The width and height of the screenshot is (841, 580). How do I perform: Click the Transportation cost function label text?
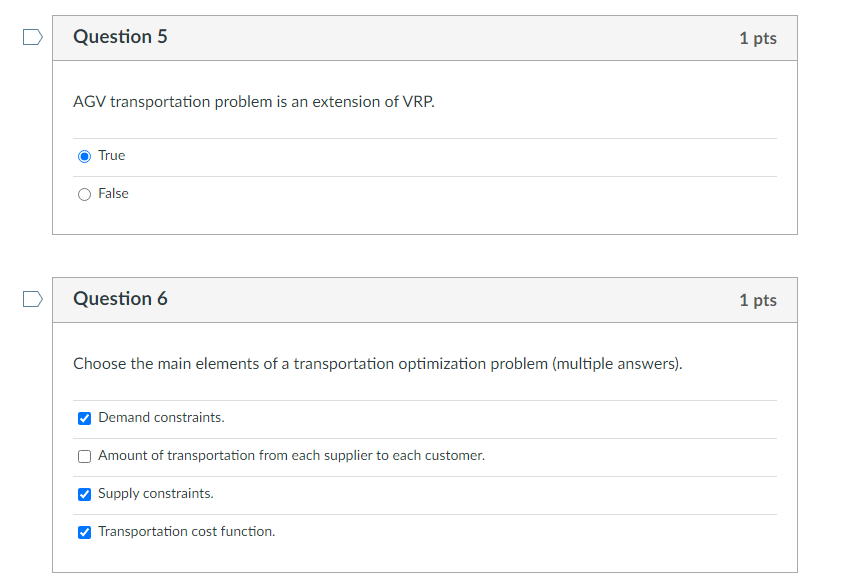click(186, 532)
